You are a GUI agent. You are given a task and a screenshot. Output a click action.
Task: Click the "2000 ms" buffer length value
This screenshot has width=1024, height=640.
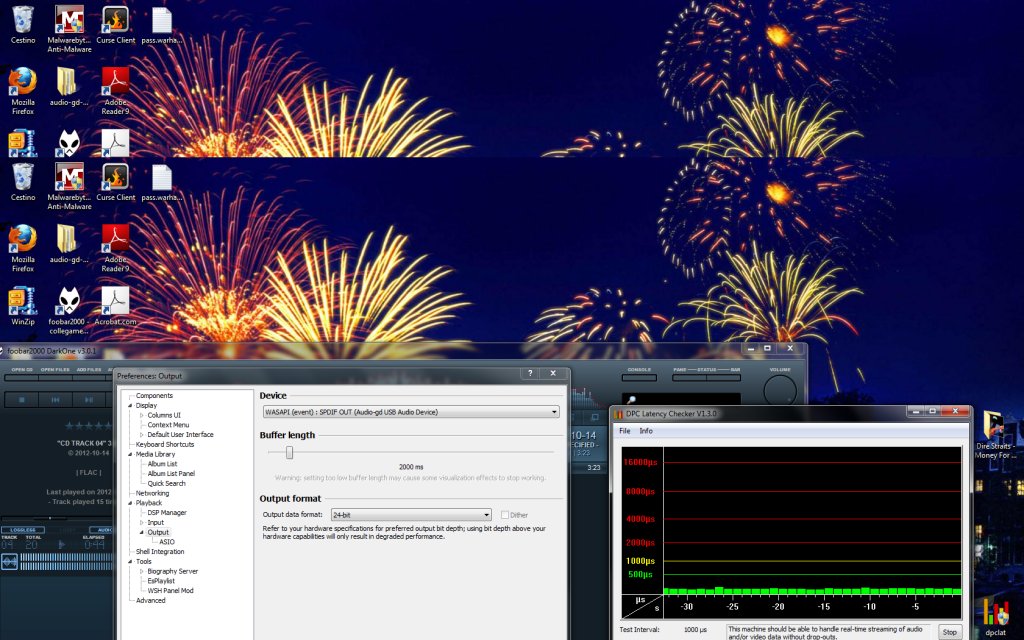pos(411,467)
